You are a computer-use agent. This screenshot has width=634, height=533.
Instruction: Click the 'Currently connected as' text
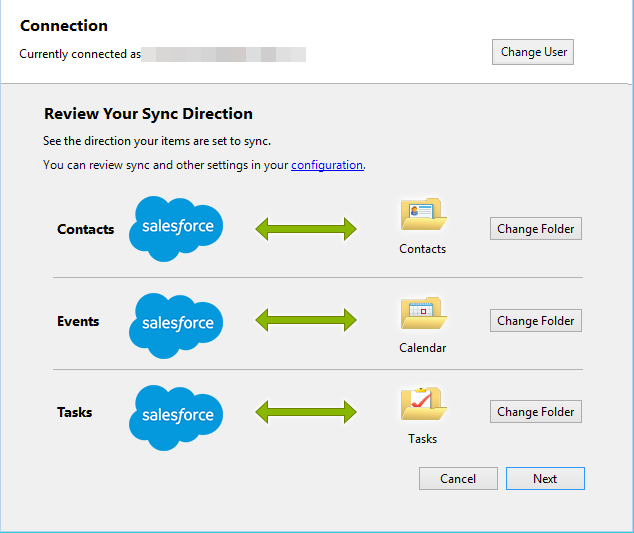pos(80,54)
